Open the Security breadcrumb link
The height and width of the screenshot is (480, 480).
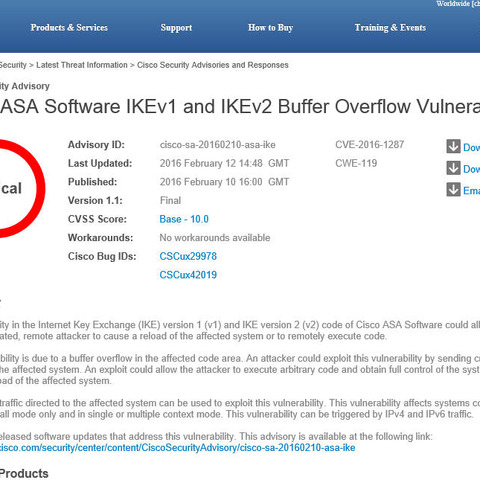click(13, 65)
